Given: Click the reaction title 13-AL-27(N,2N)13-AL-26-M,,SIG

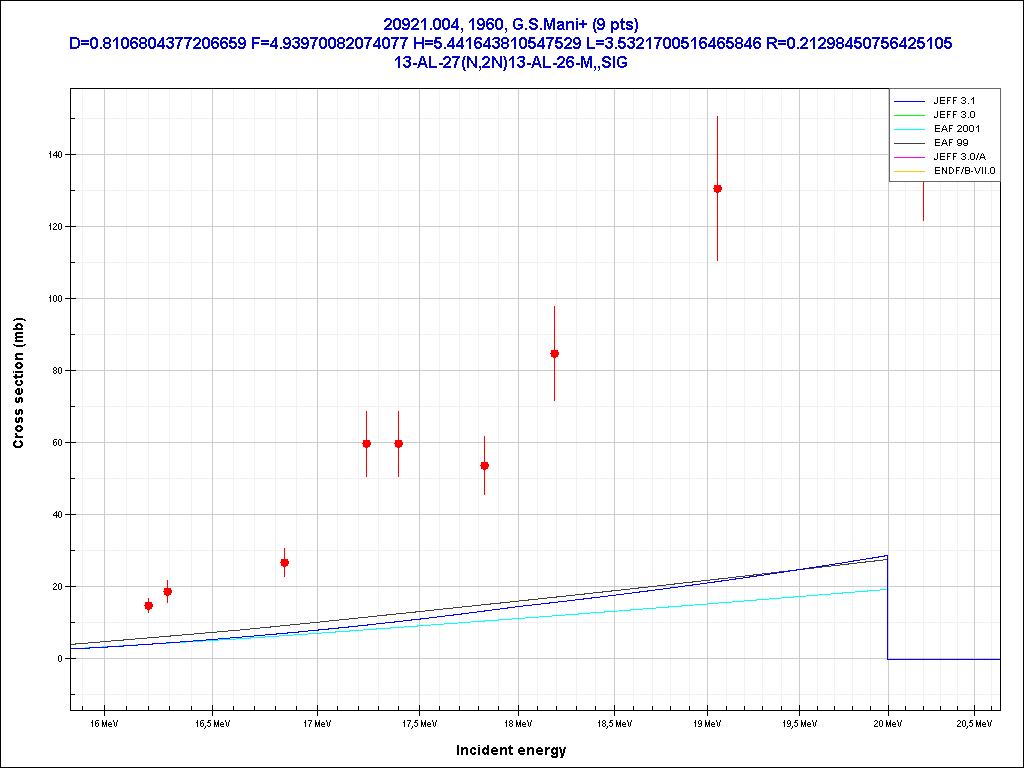Looking at the screenshot, I should (x=511, y=62).
